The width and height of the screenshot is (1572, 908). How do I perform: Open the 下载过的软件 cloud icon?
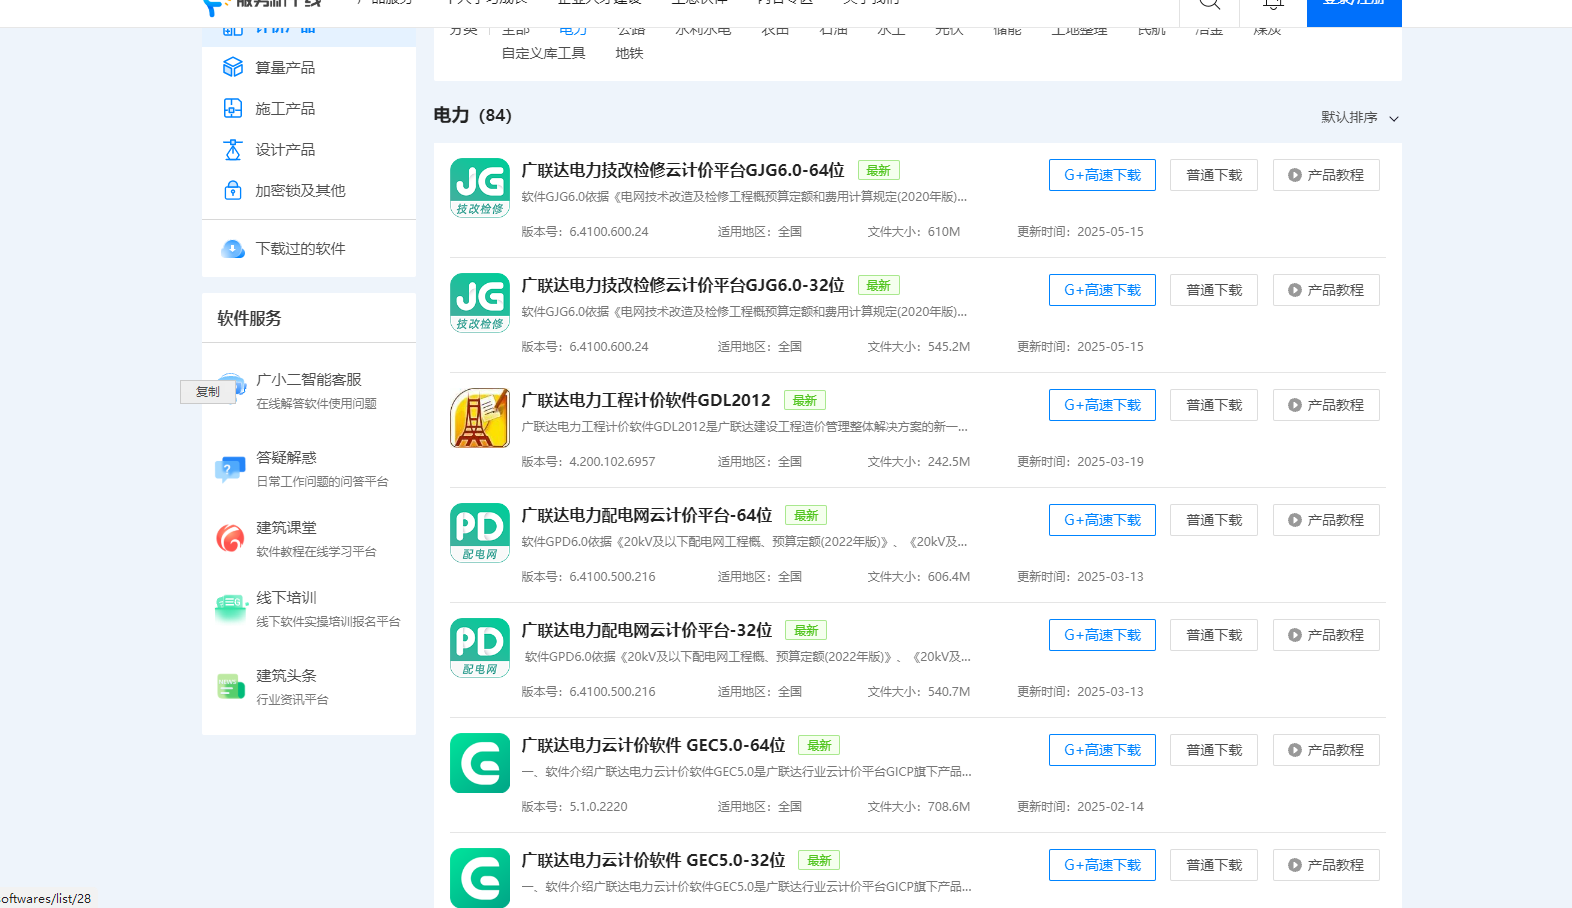pos(233,248)
